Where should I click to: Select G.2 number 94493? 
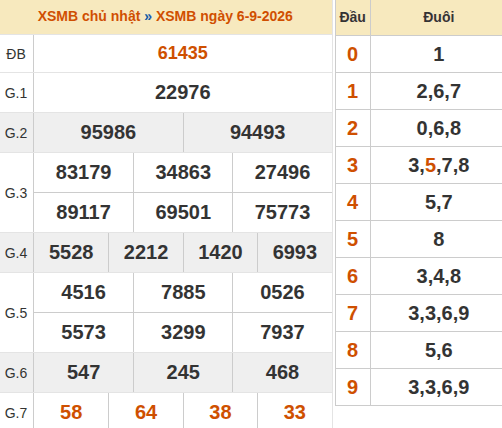pyautogui.click(x=258, y=132)
